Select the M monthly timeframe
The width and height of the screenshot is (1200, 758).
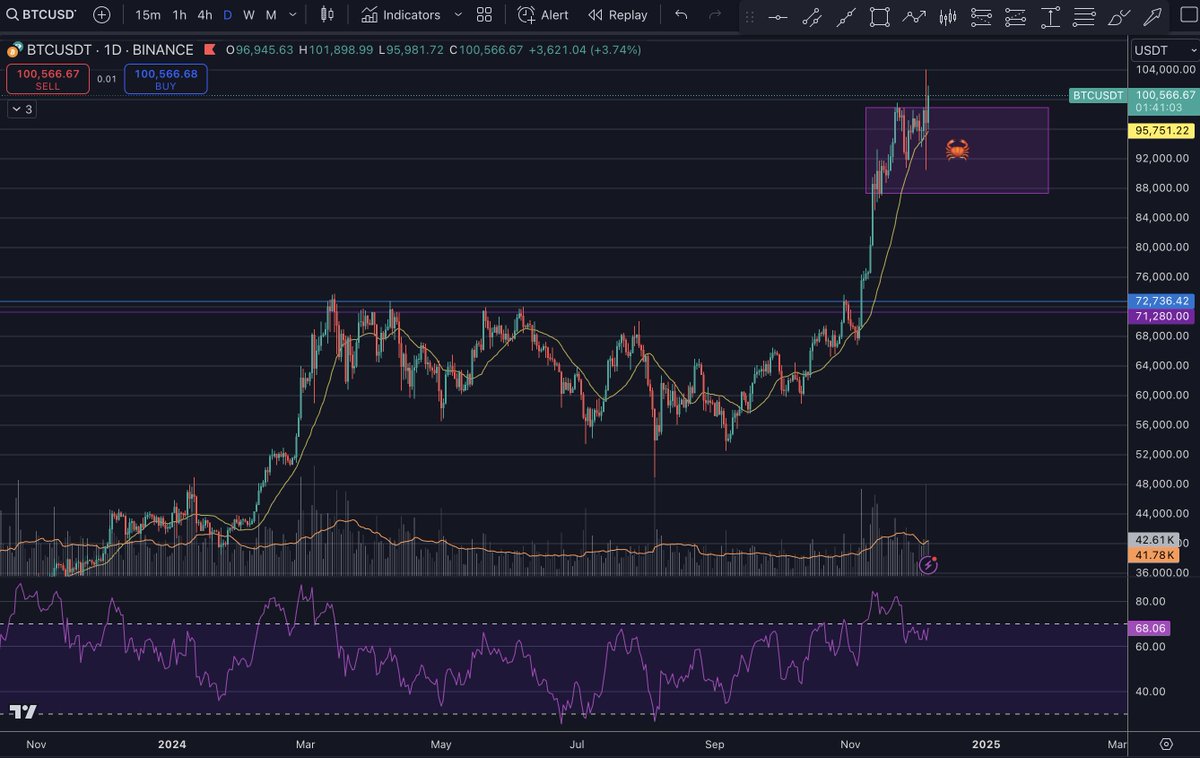(271, 15)
